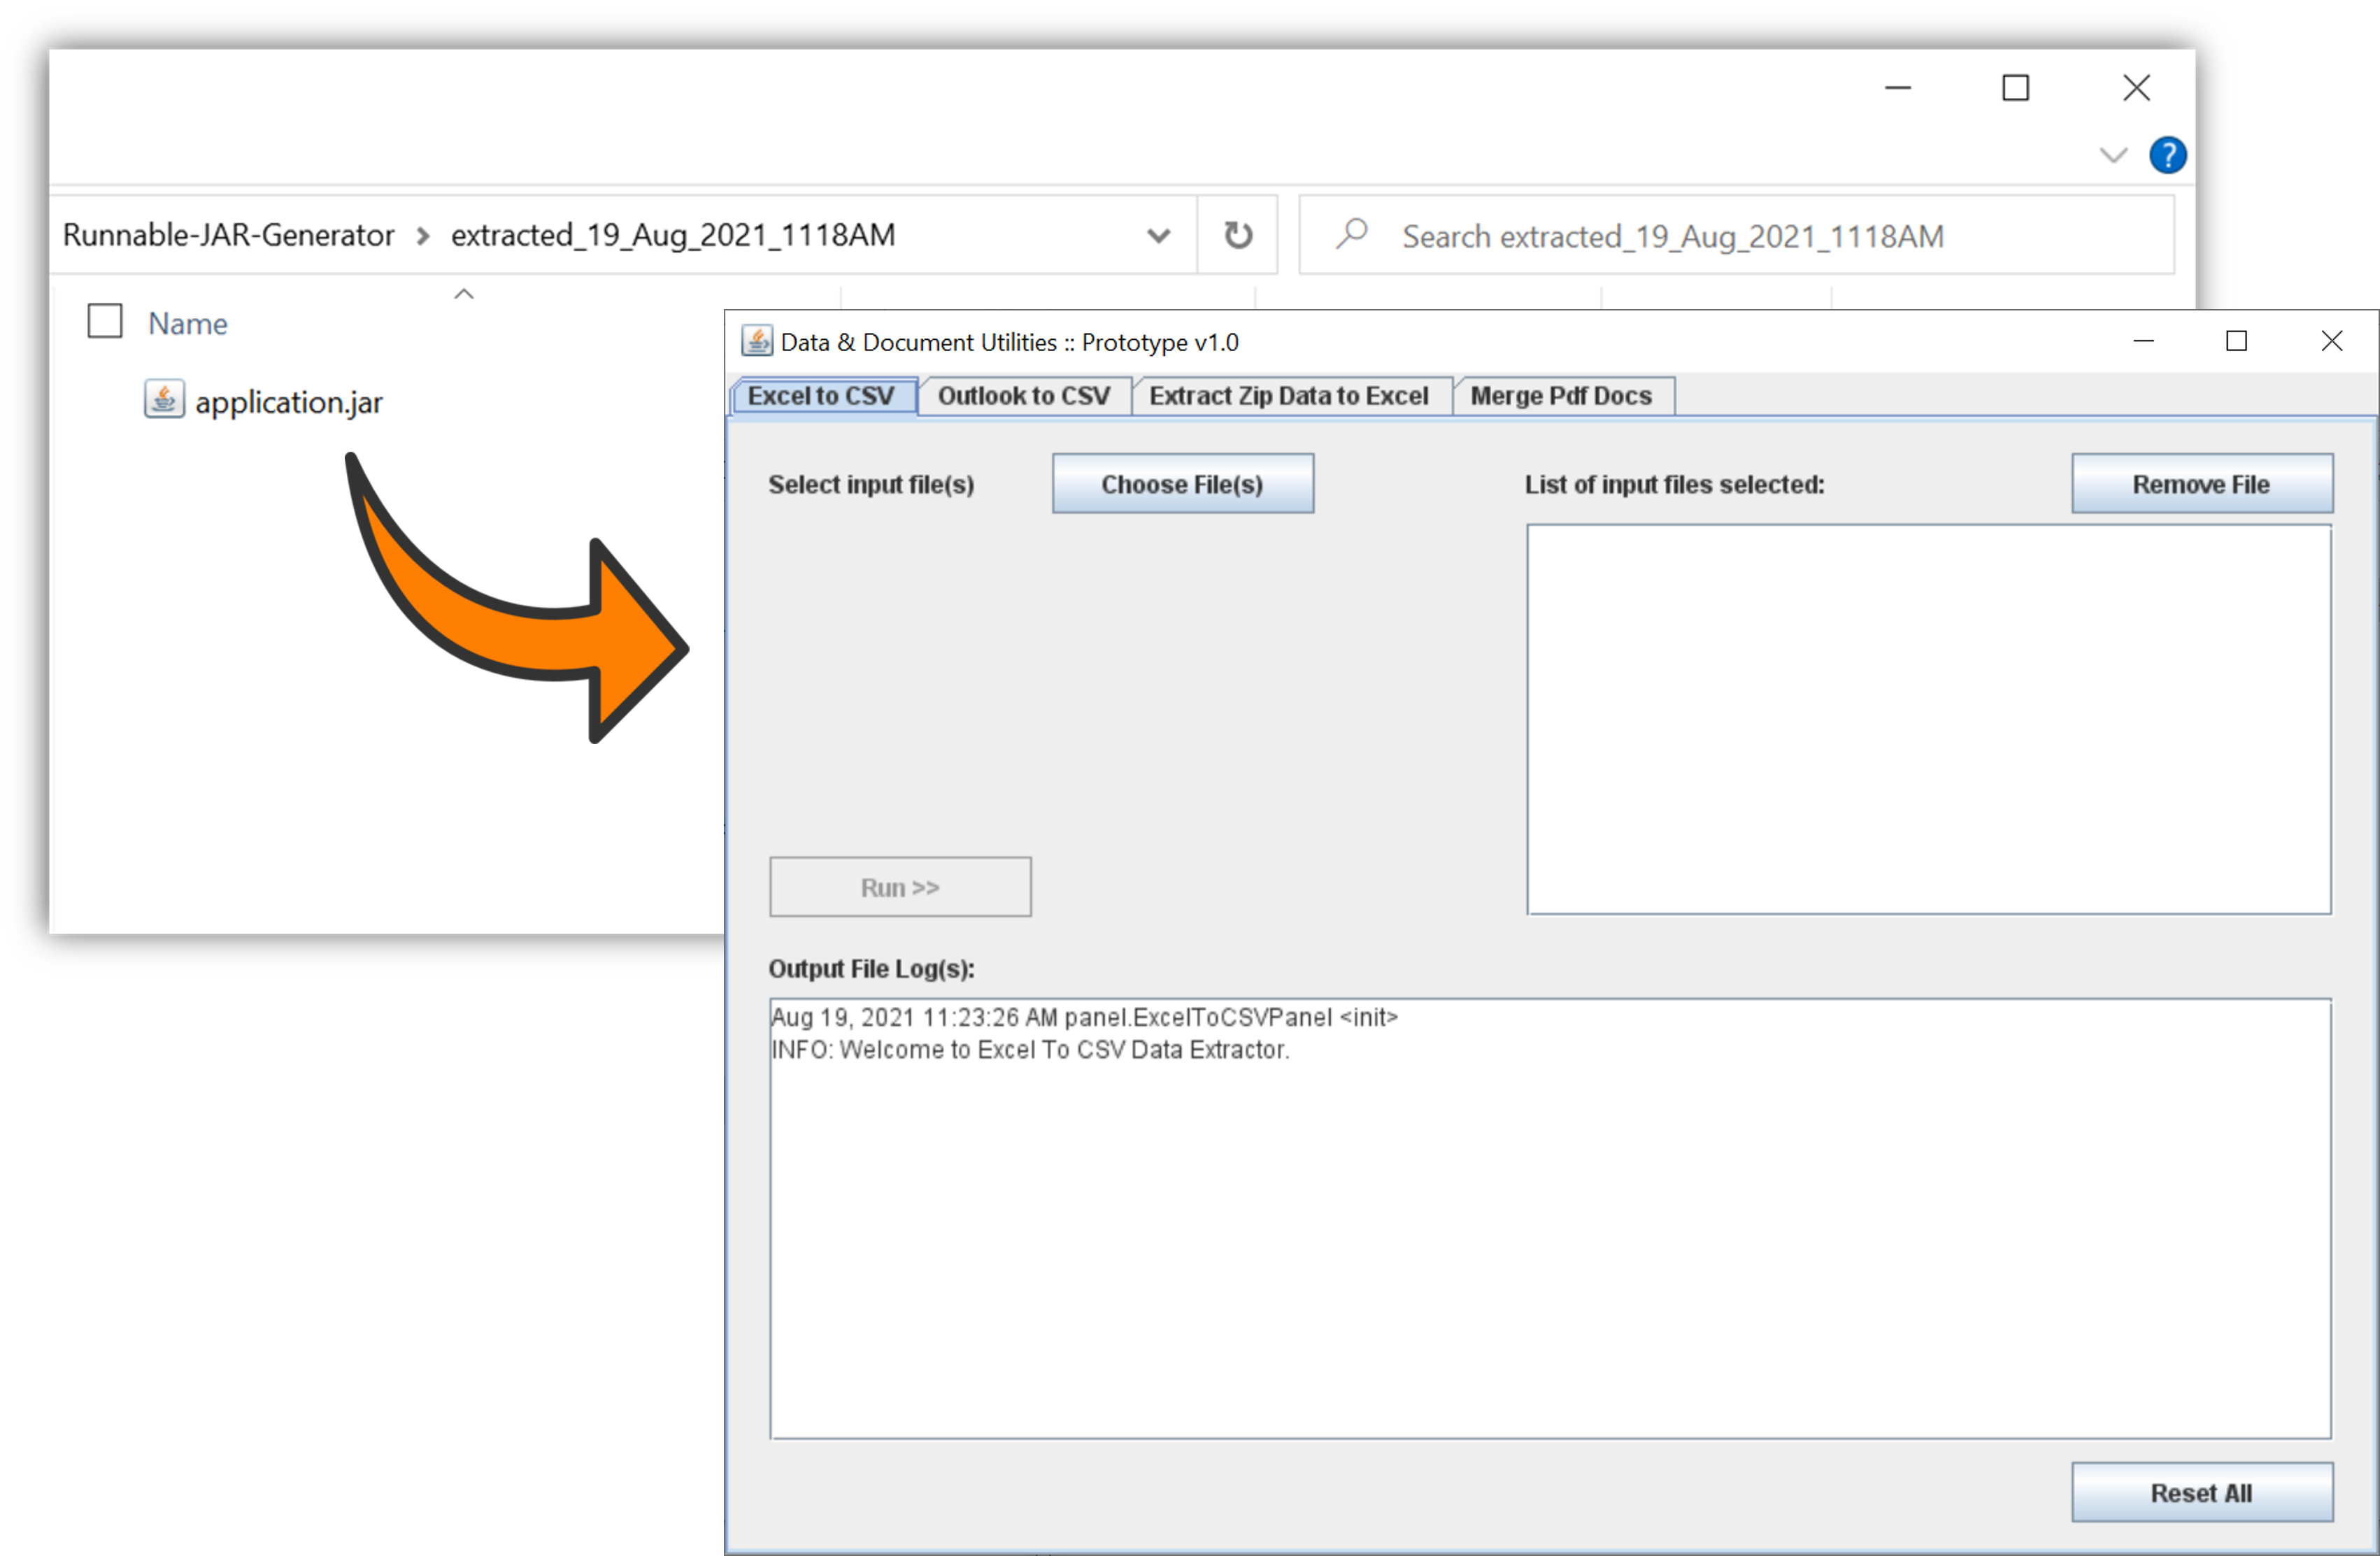
Task: Tick the select-all checkbox beside Name
Action: tap(105, 322)
